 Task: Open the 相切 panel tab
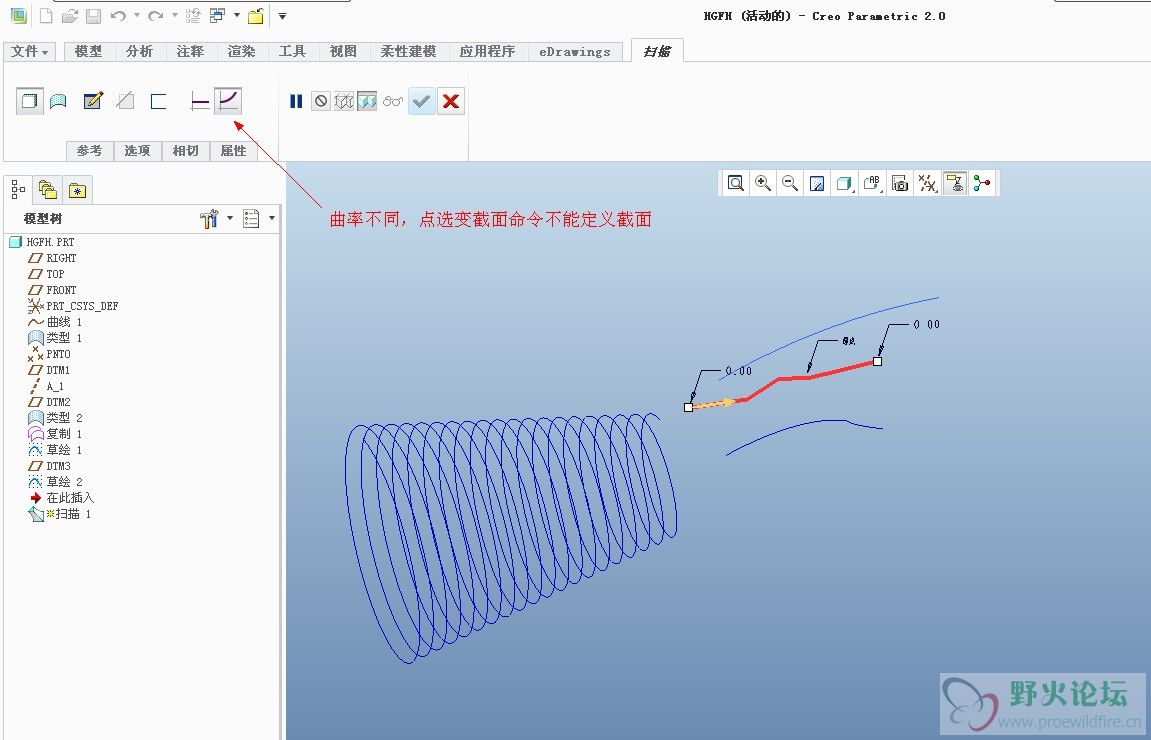click(x=186, y=150)
